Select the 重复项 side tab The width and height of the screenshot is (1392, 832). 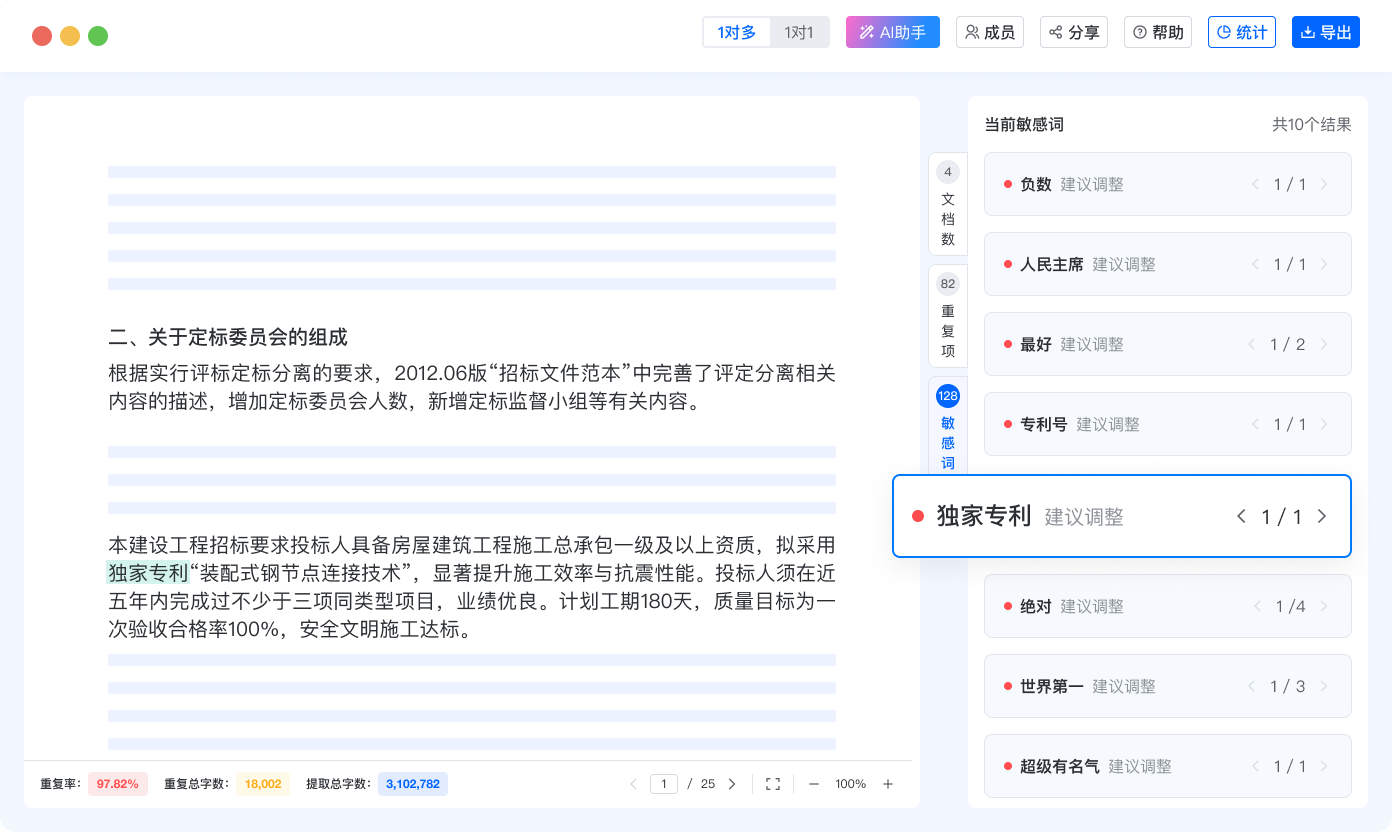point(948,316)
